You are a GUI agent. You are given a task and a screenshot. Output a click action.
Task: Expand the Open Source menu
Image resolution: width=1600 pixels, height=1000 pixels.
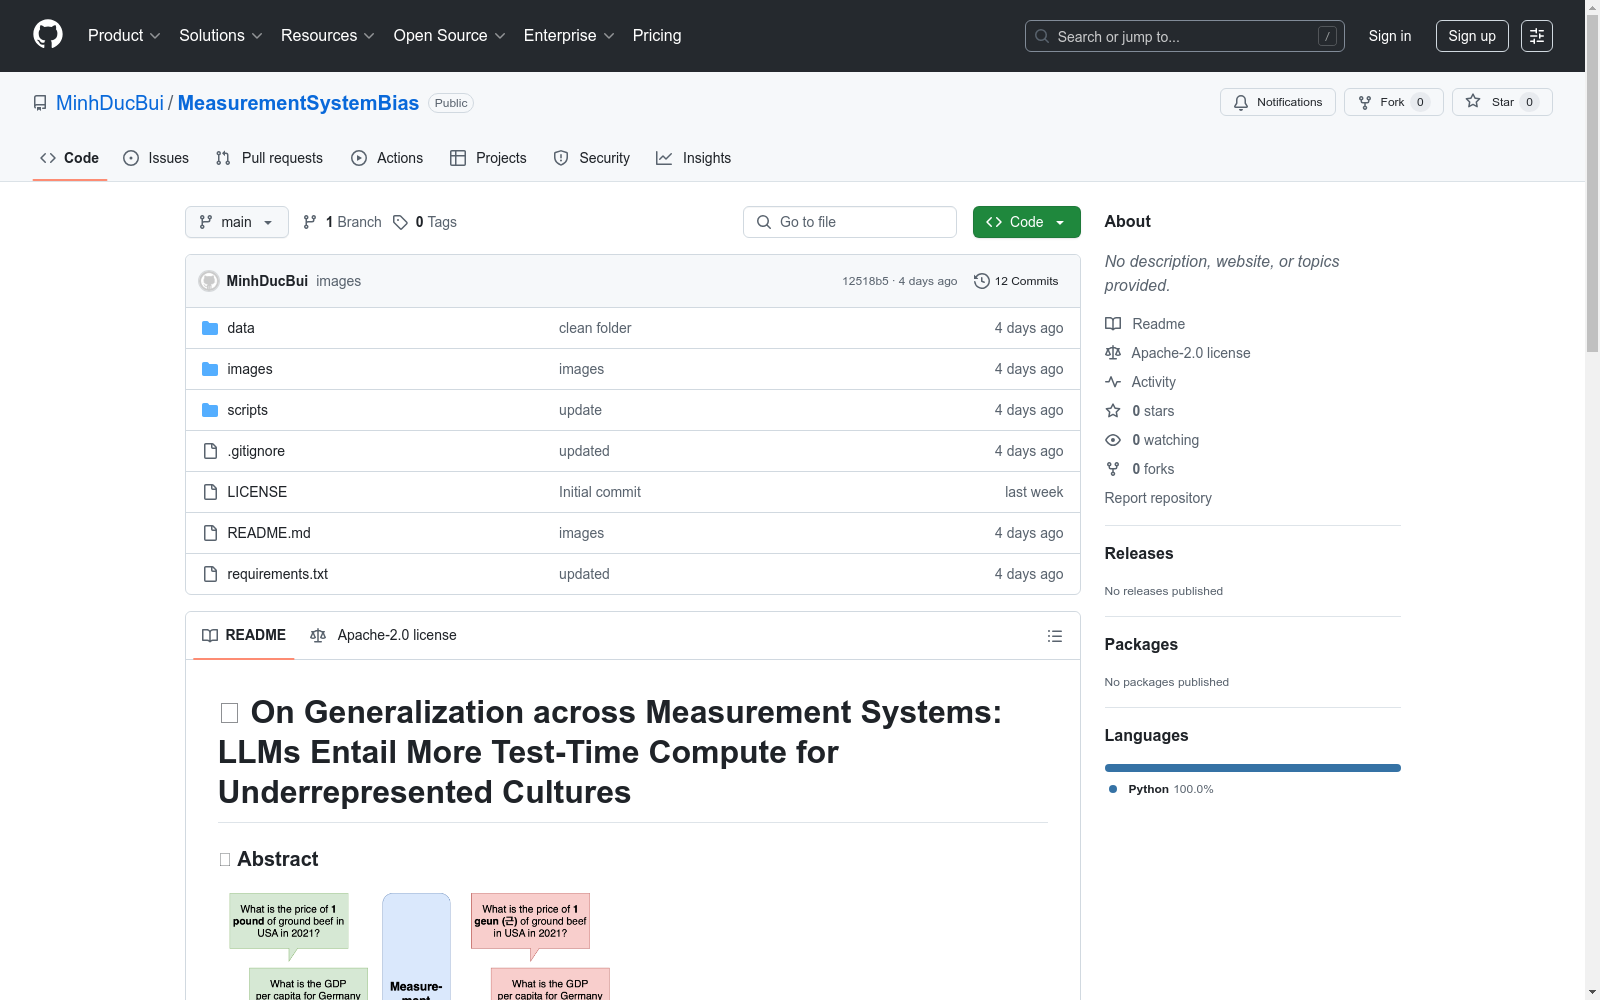(x=449, y=36)
